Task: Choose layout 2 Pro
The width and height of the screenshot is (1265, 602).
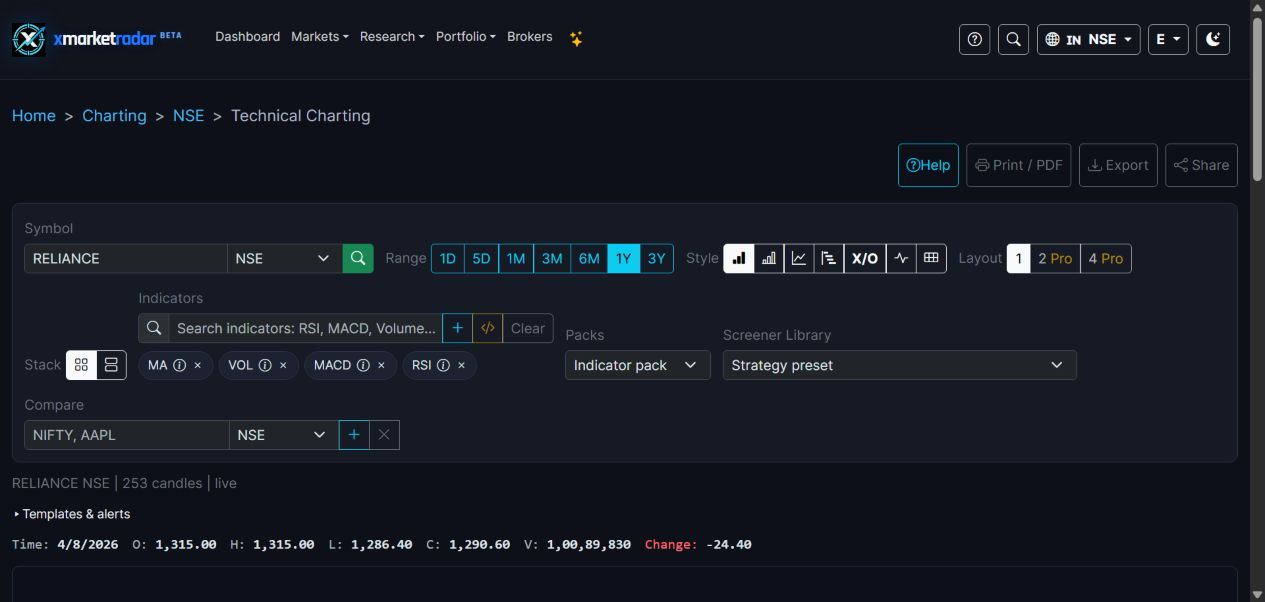Action: (x=1055, y=258)
